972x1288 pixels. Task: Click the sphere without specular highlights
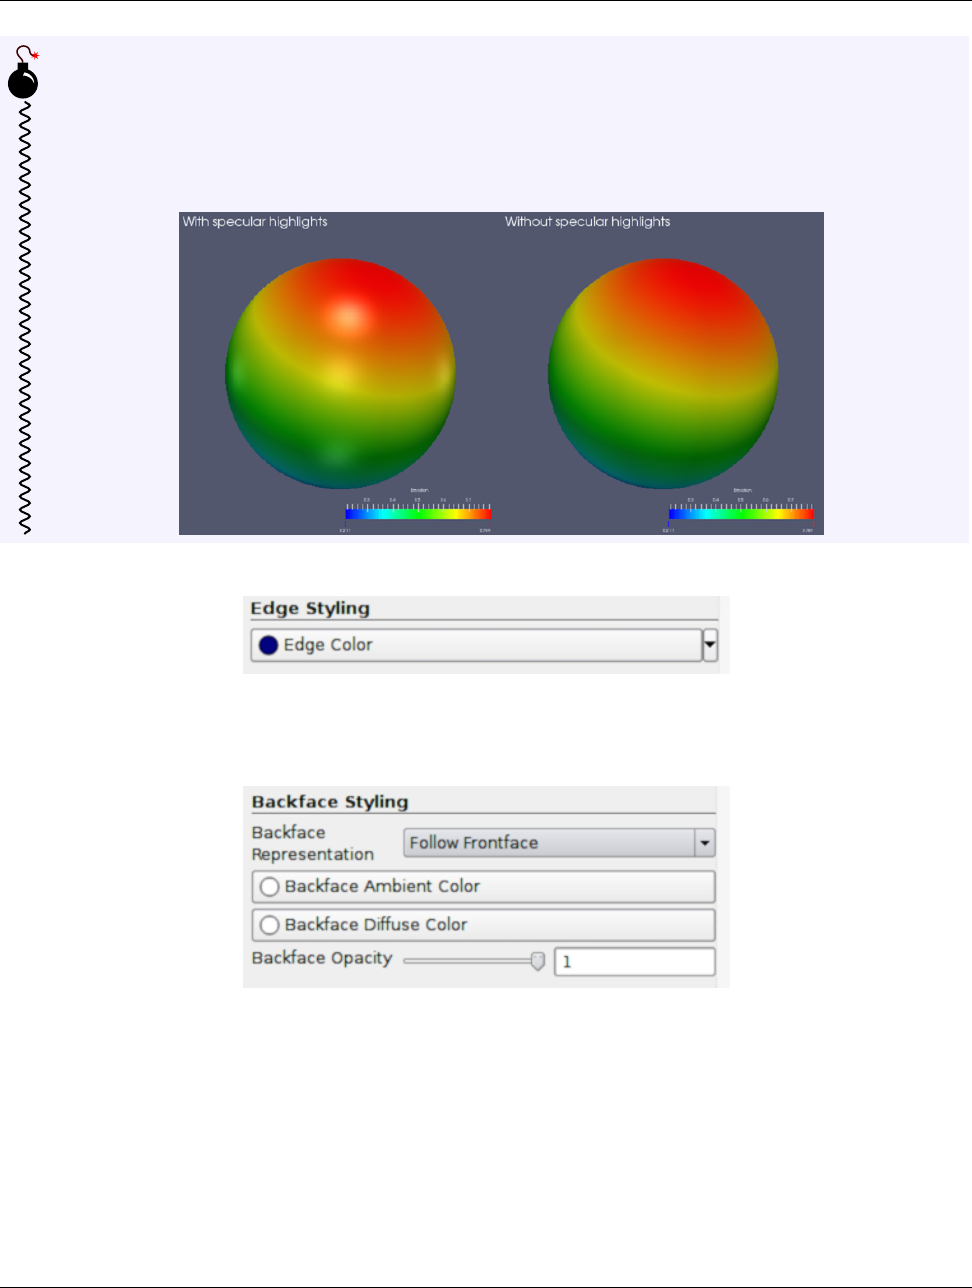663,372
